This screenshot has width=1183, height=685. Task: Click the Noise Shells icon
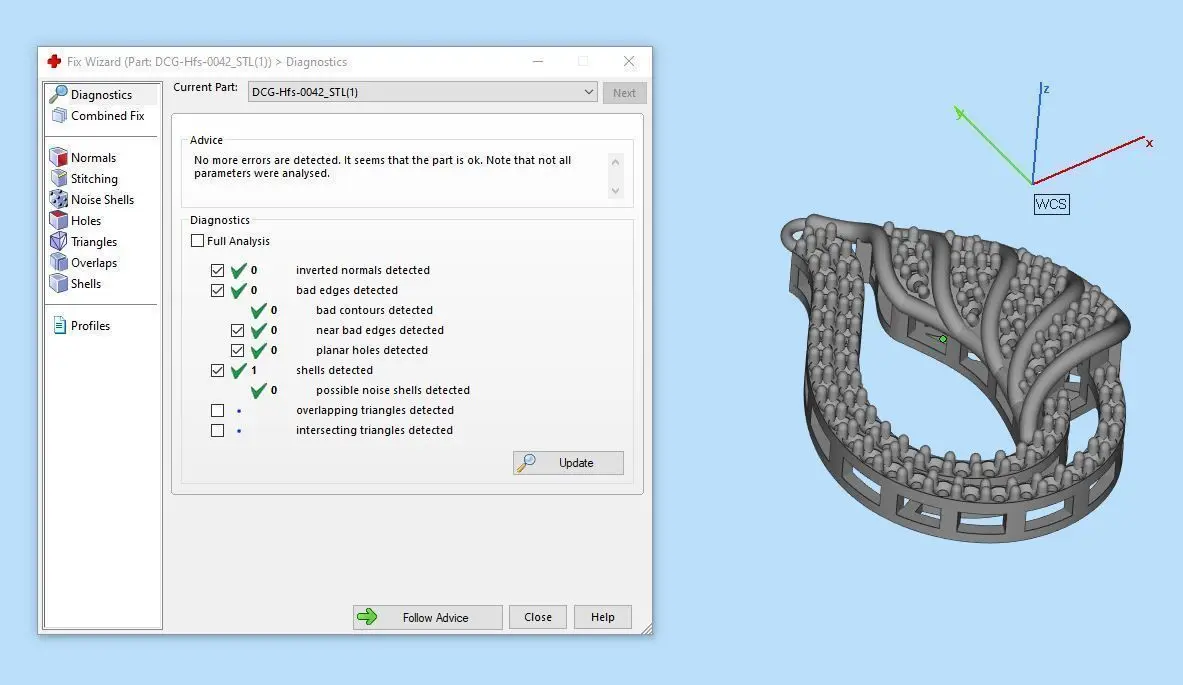pos(58,199)
